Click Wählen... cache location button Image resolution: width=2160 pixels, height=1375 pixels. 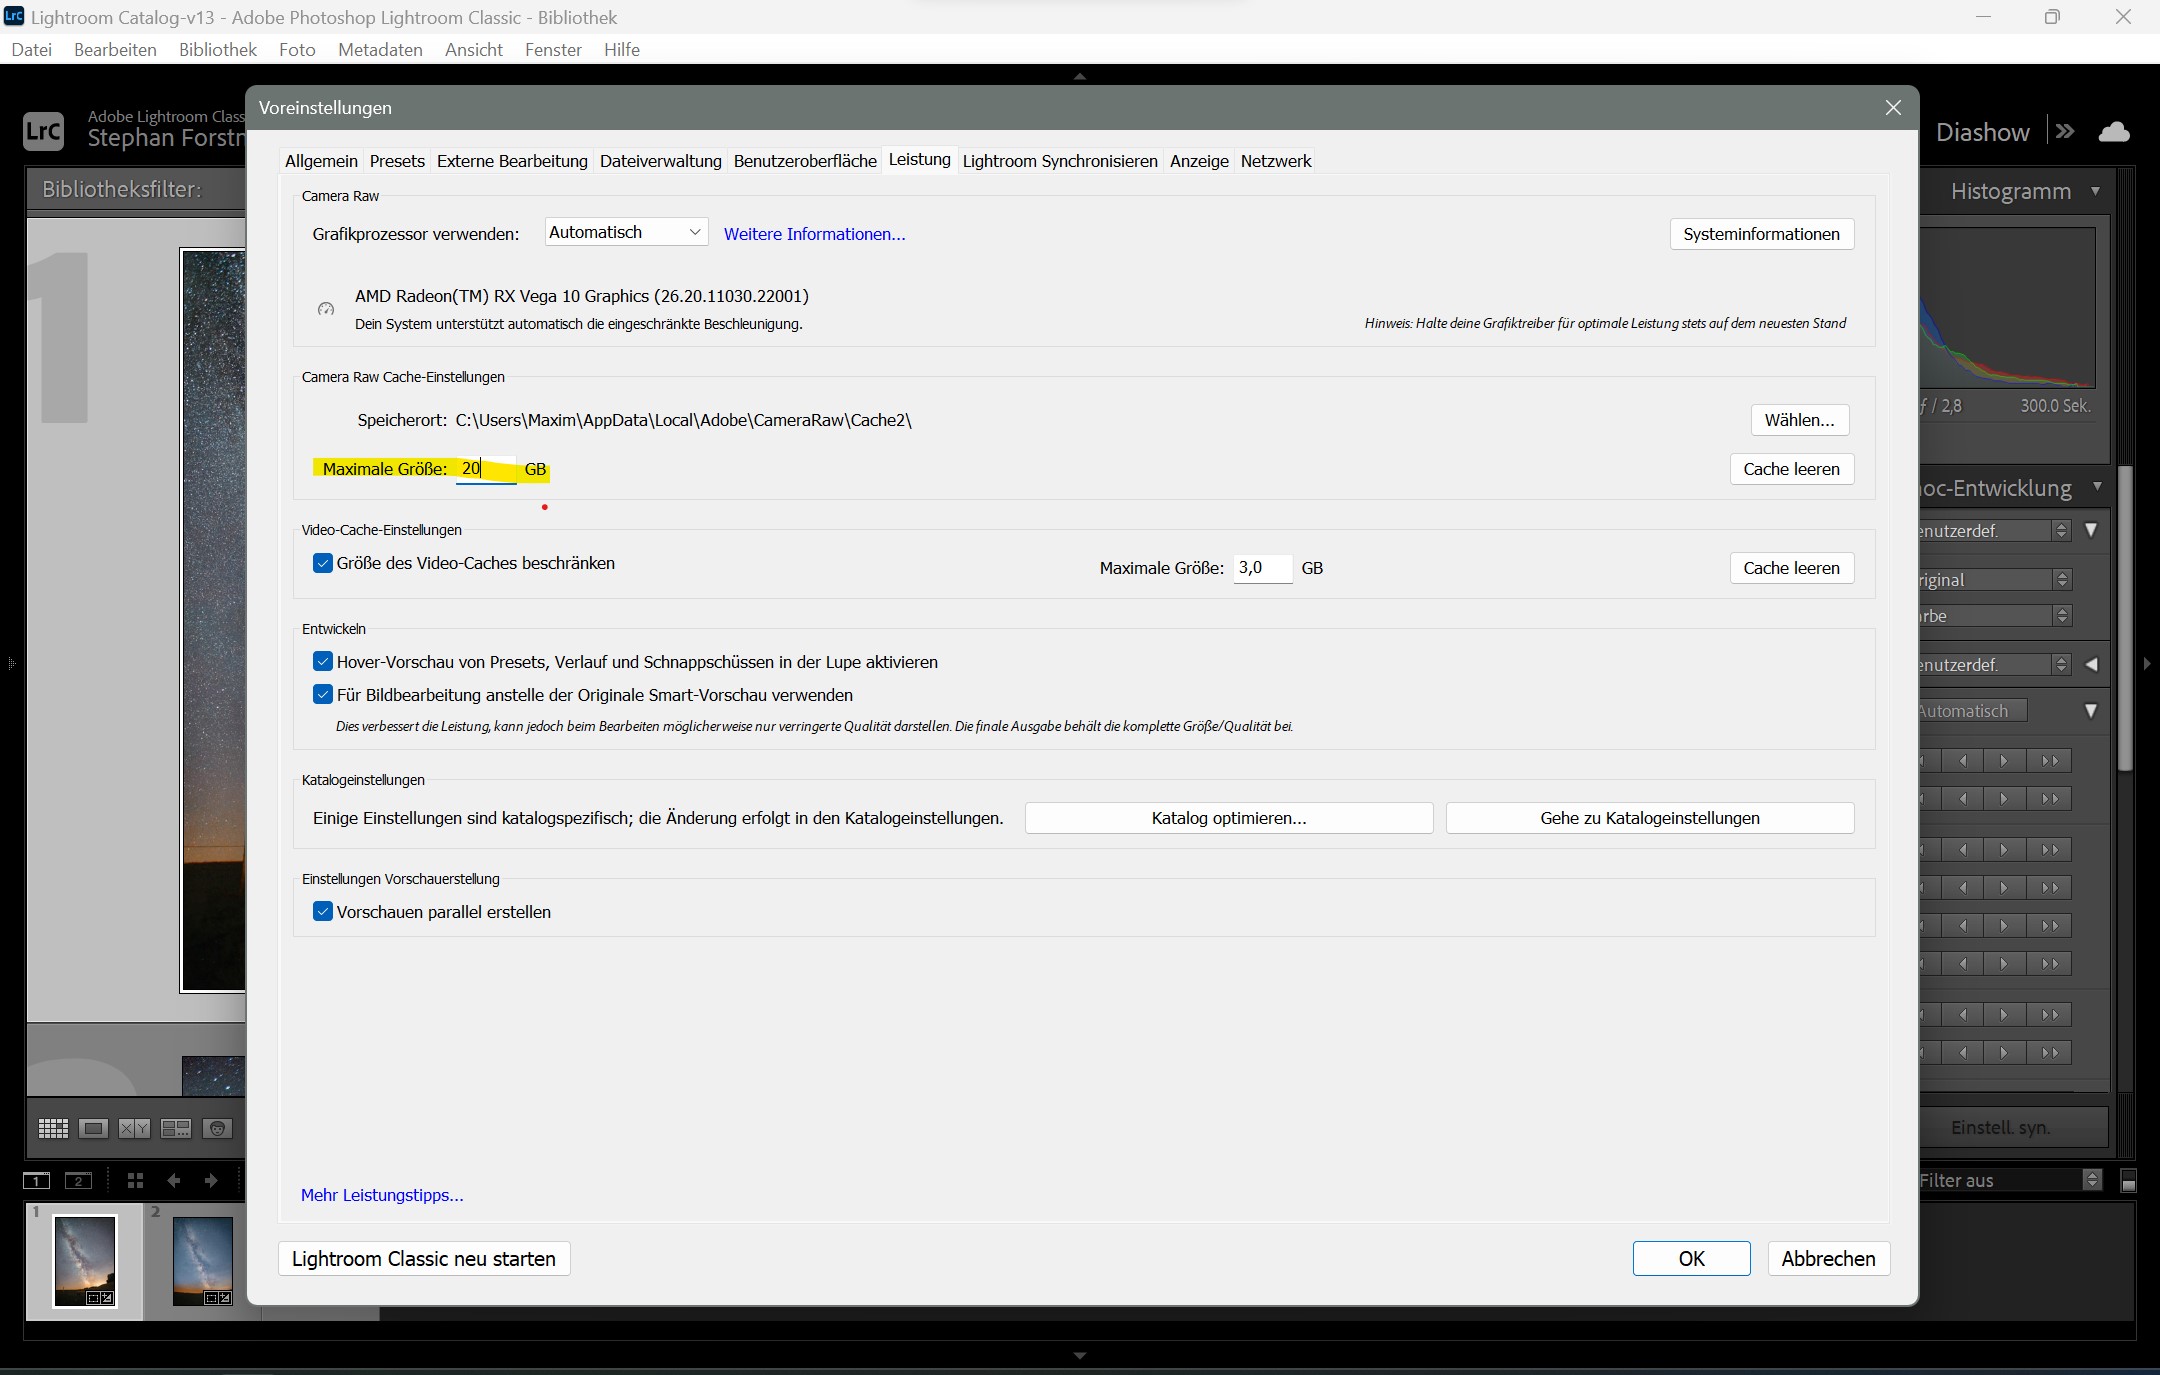point(1799,420)
